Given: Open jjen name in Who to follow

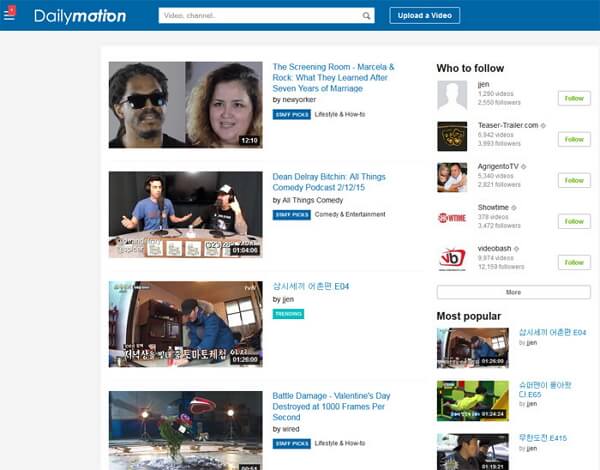Looking at the screenshot, I should point(483,84).
